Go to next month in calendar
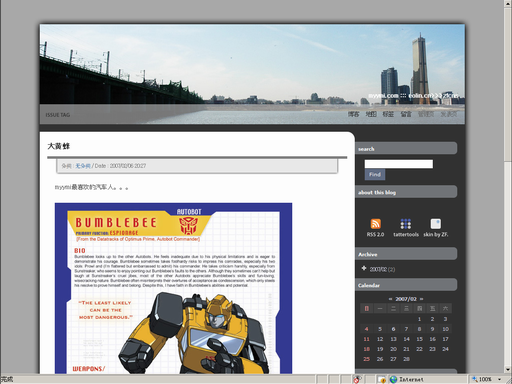Viewport: 512px width, 384px height. (421, 299)
